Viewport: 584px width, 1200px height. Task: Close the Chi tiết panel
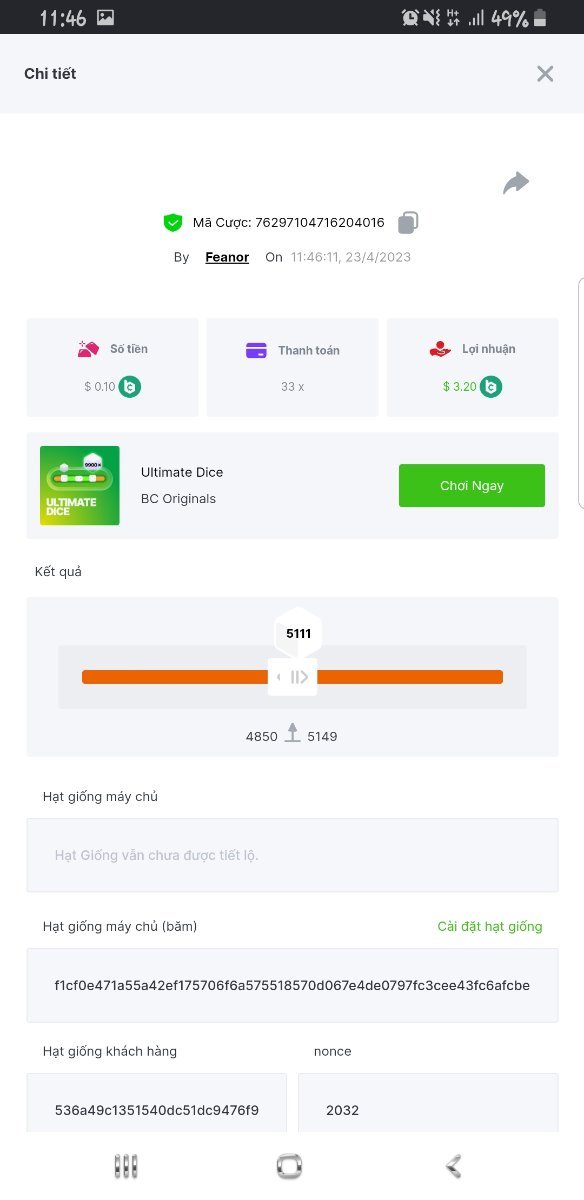[545, 73]
